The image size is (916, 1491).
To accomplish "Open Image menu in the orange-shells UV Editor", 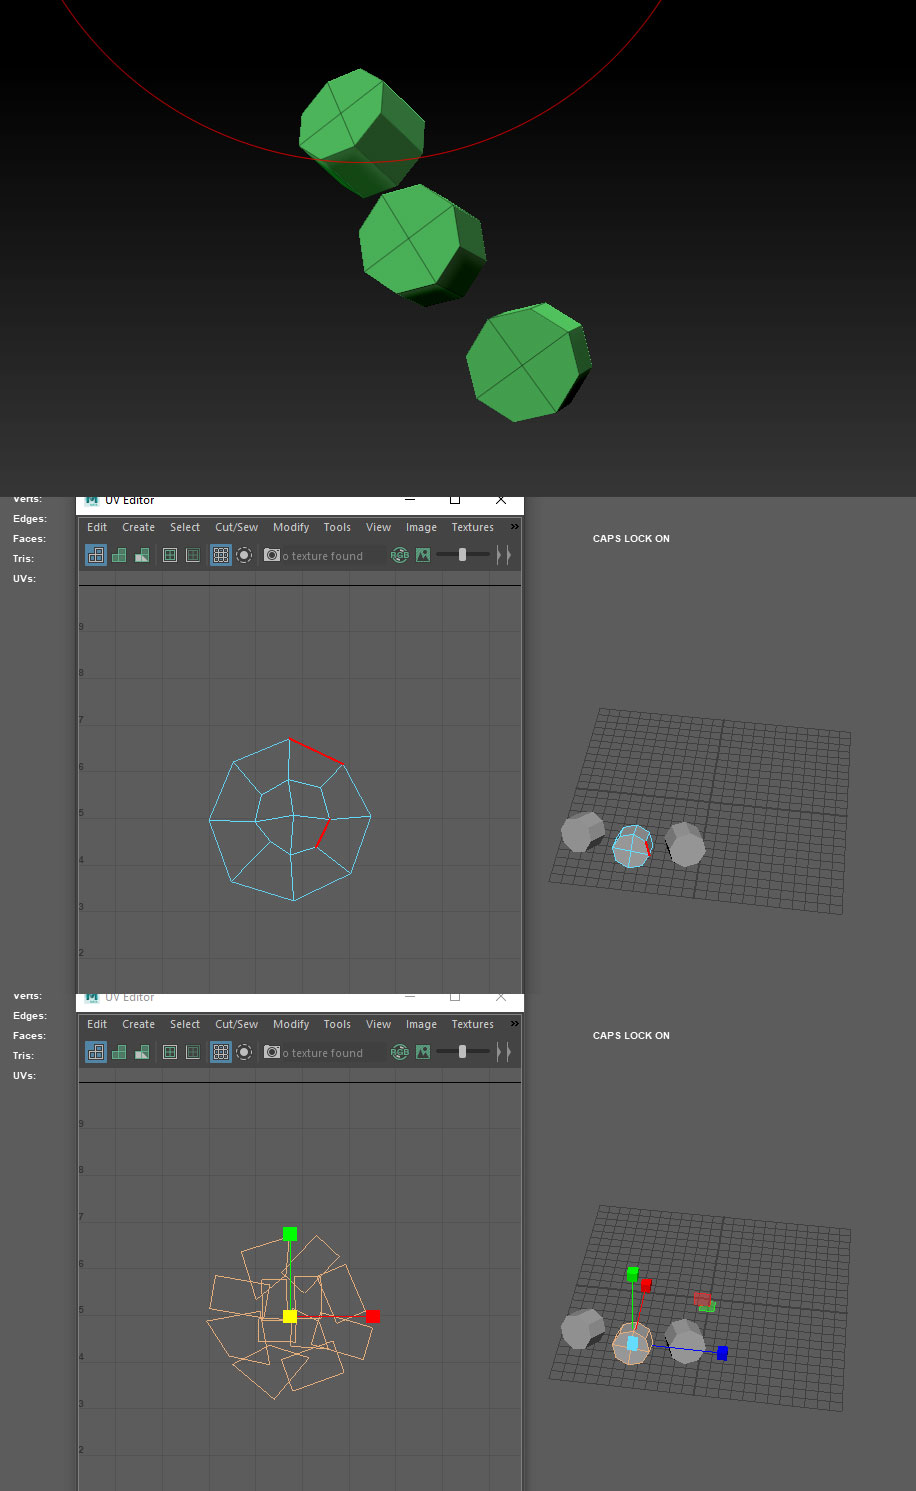I will point(421,1024).
